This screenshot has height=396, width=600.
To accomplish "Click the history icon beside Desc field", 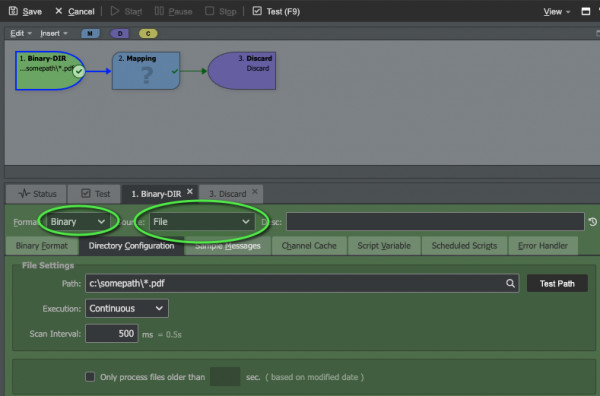I will [x=593, y=222].
